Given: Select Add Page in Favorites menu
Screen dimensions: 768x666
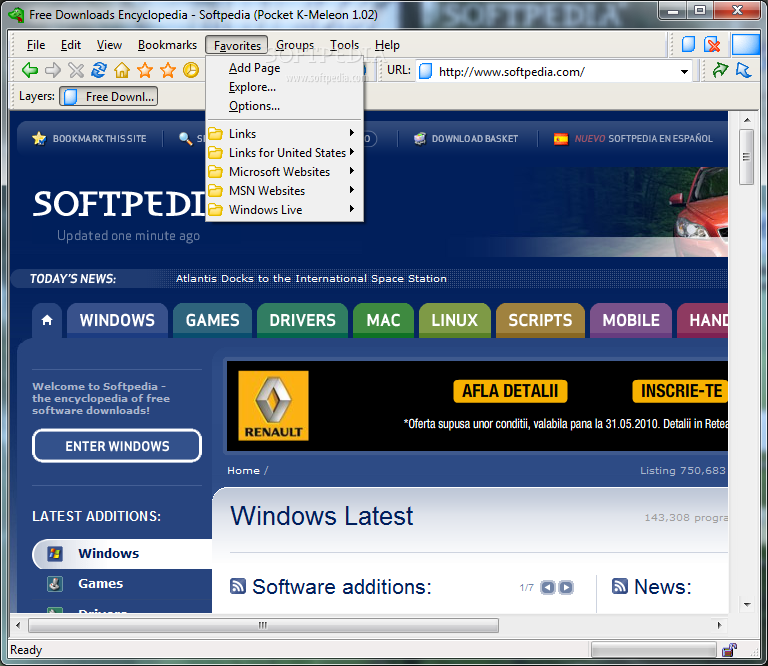Looking at the screenshot, I should [285, 68].
